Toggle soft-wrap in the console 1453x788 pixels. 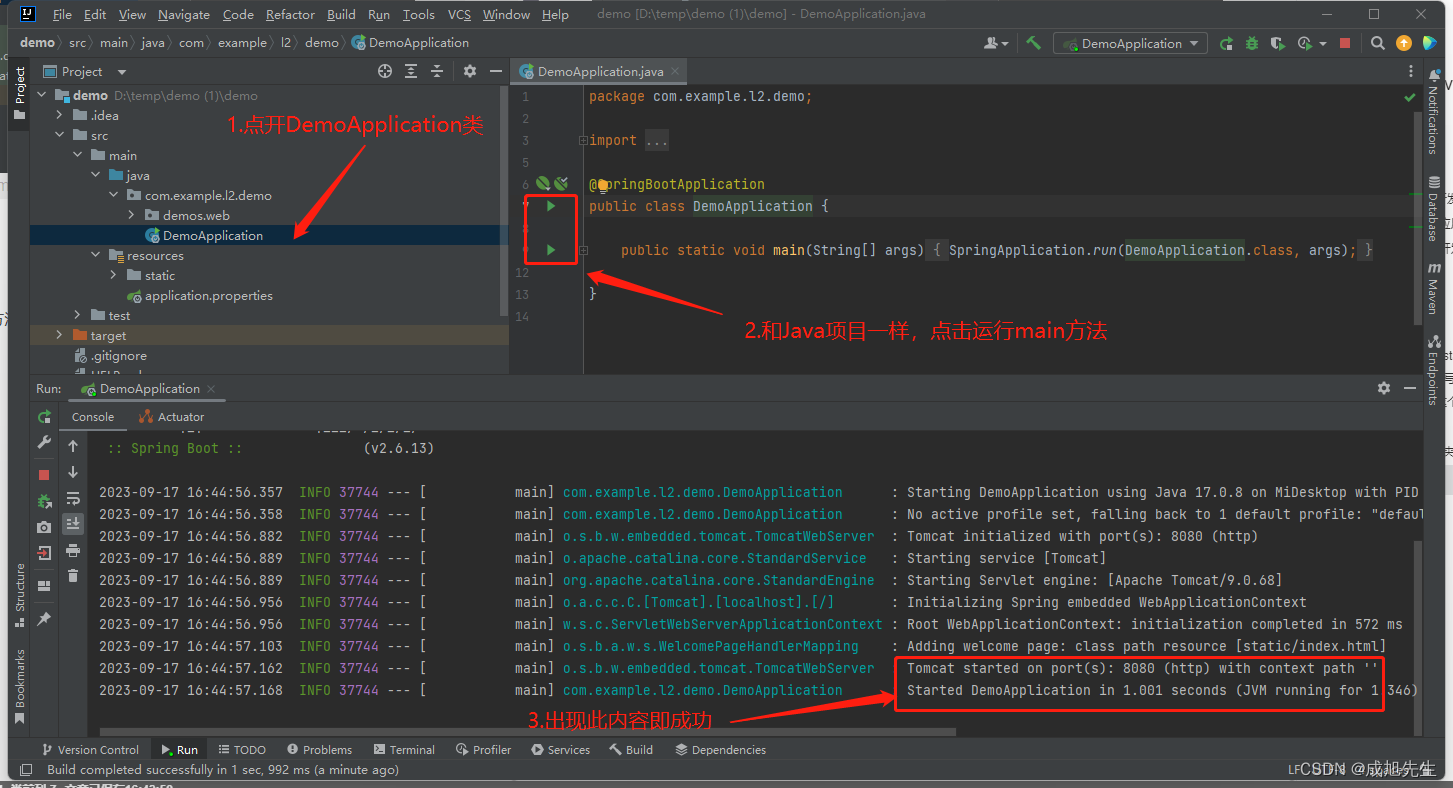[73, 498]
